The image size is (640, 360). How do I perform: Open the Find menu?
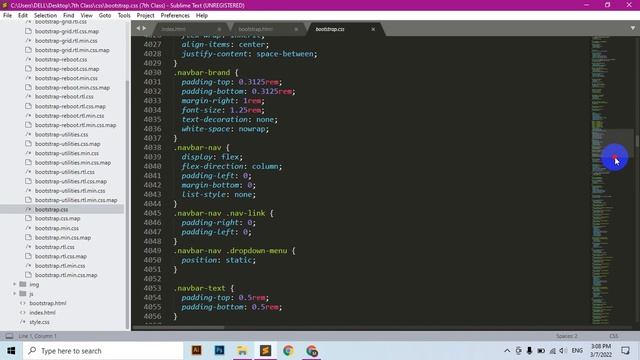pyautogui.click(x=69, y=15)
